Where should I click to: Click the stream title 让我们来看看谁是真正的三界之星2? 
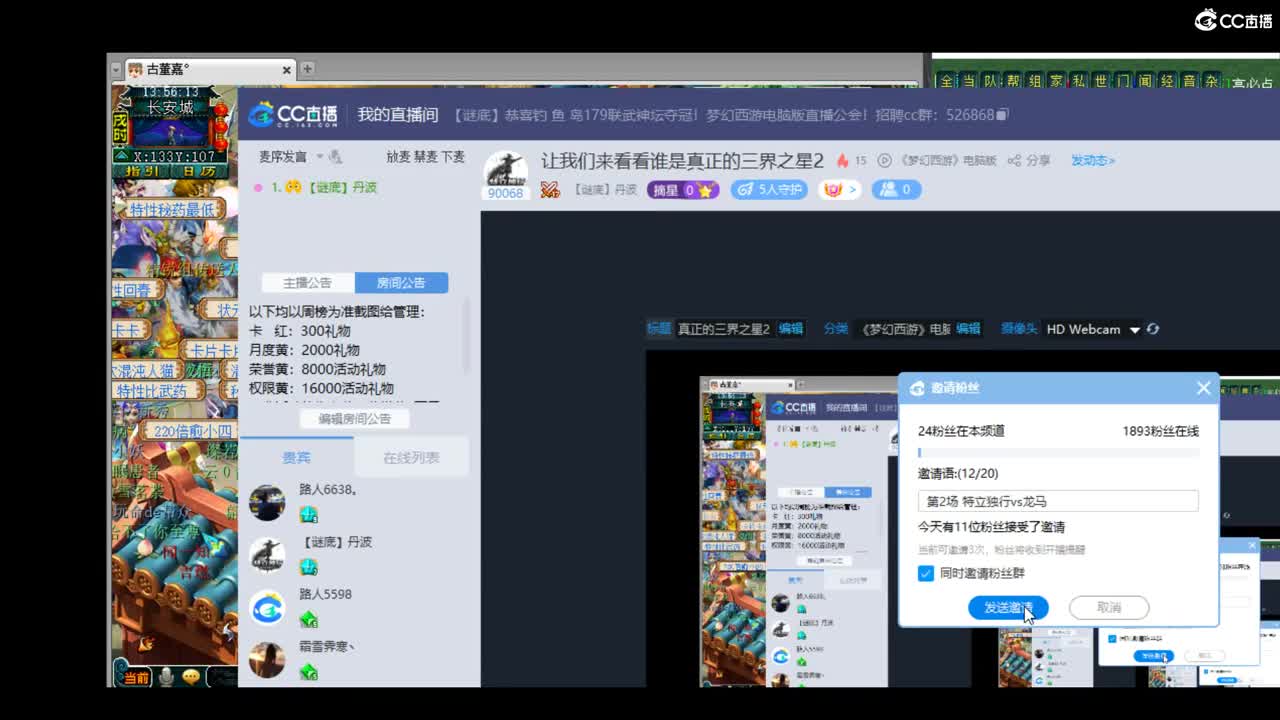coord(682,160)
